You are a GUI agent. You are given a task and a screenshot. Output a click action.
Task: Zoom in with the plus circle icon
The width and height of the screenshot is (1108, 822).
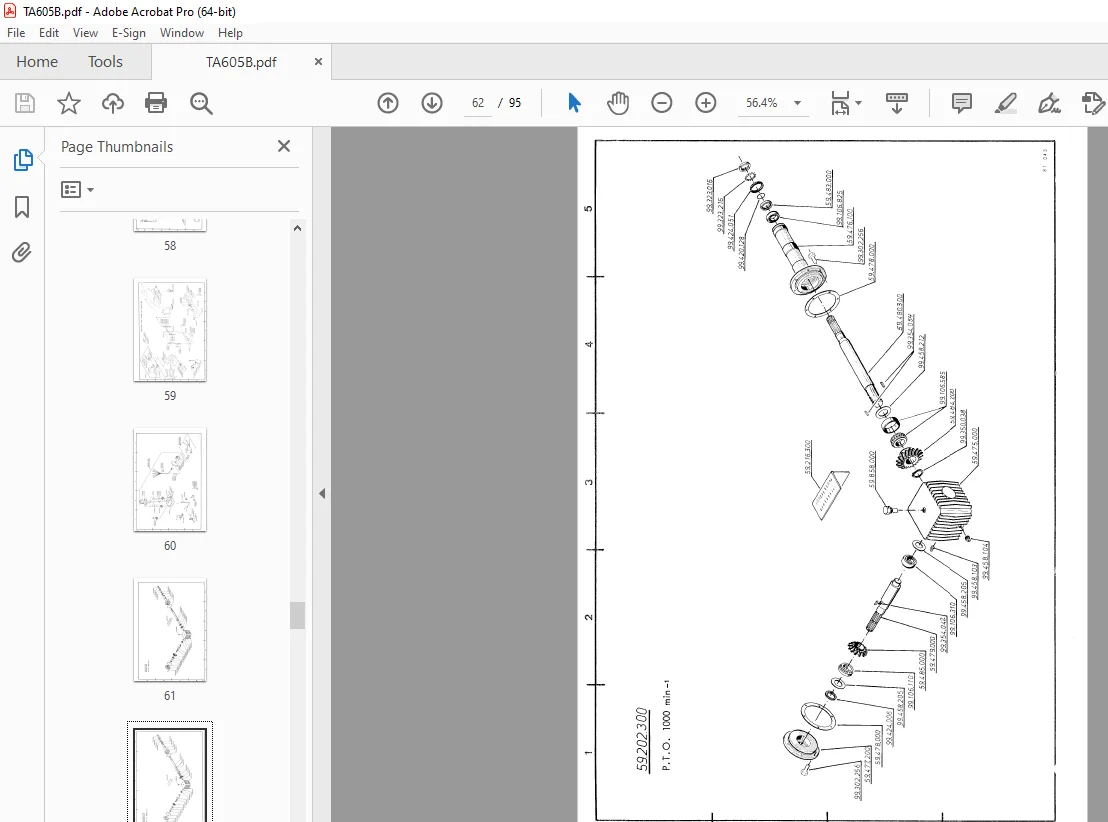click(x=705, y=103)
